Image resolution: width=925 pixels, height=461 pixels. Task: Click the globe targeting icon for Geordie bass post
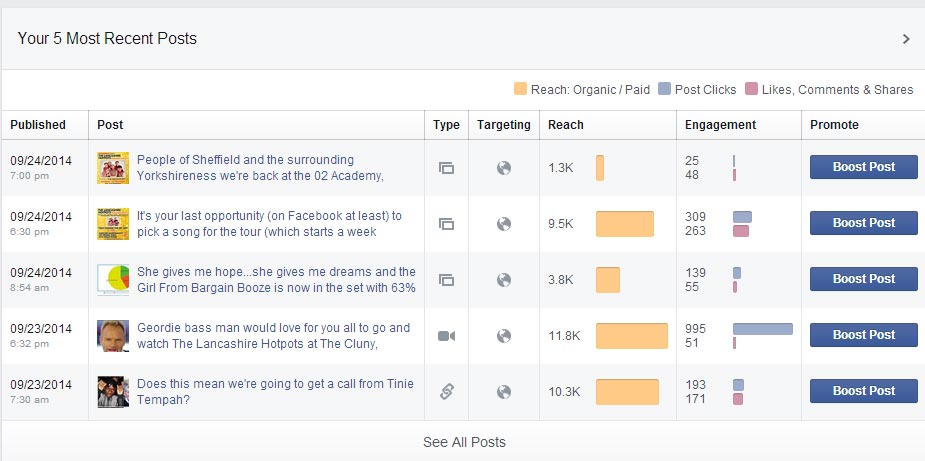[504, 336]
